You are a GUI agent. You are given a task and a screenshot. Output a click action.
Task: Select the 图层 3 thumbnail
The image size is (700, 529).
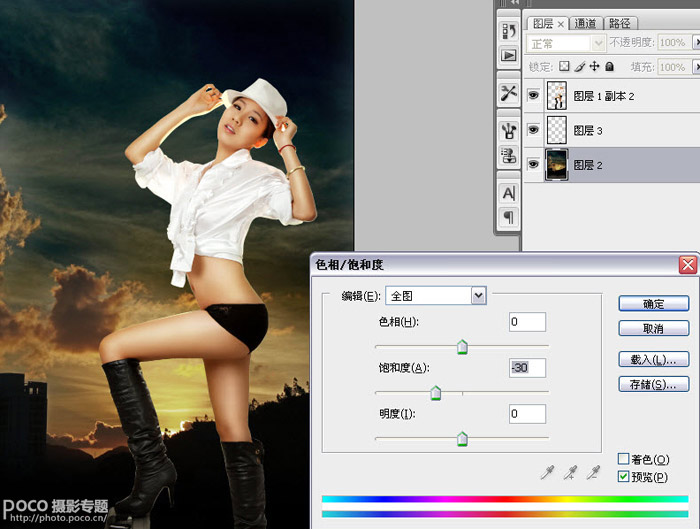point(557,130)
